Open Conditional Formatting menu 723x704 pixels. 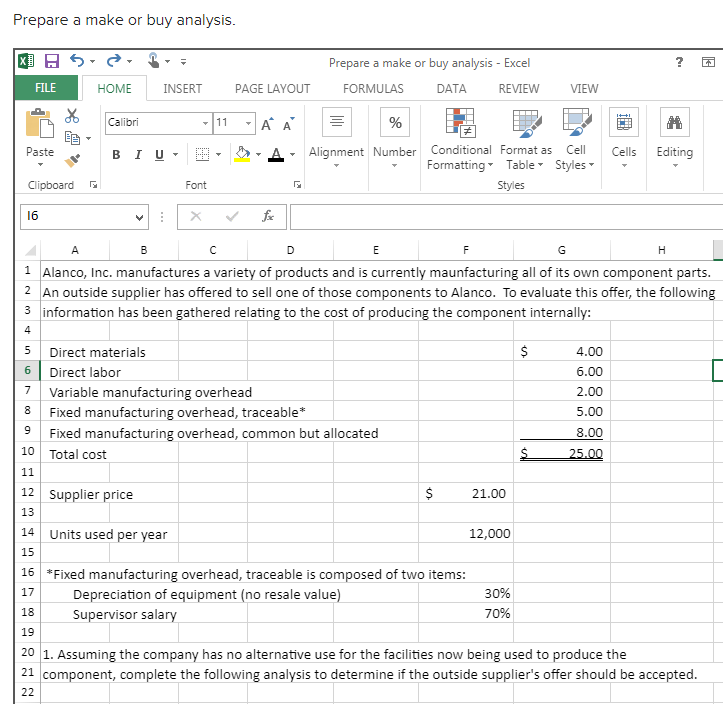click(x=460, y=139)
